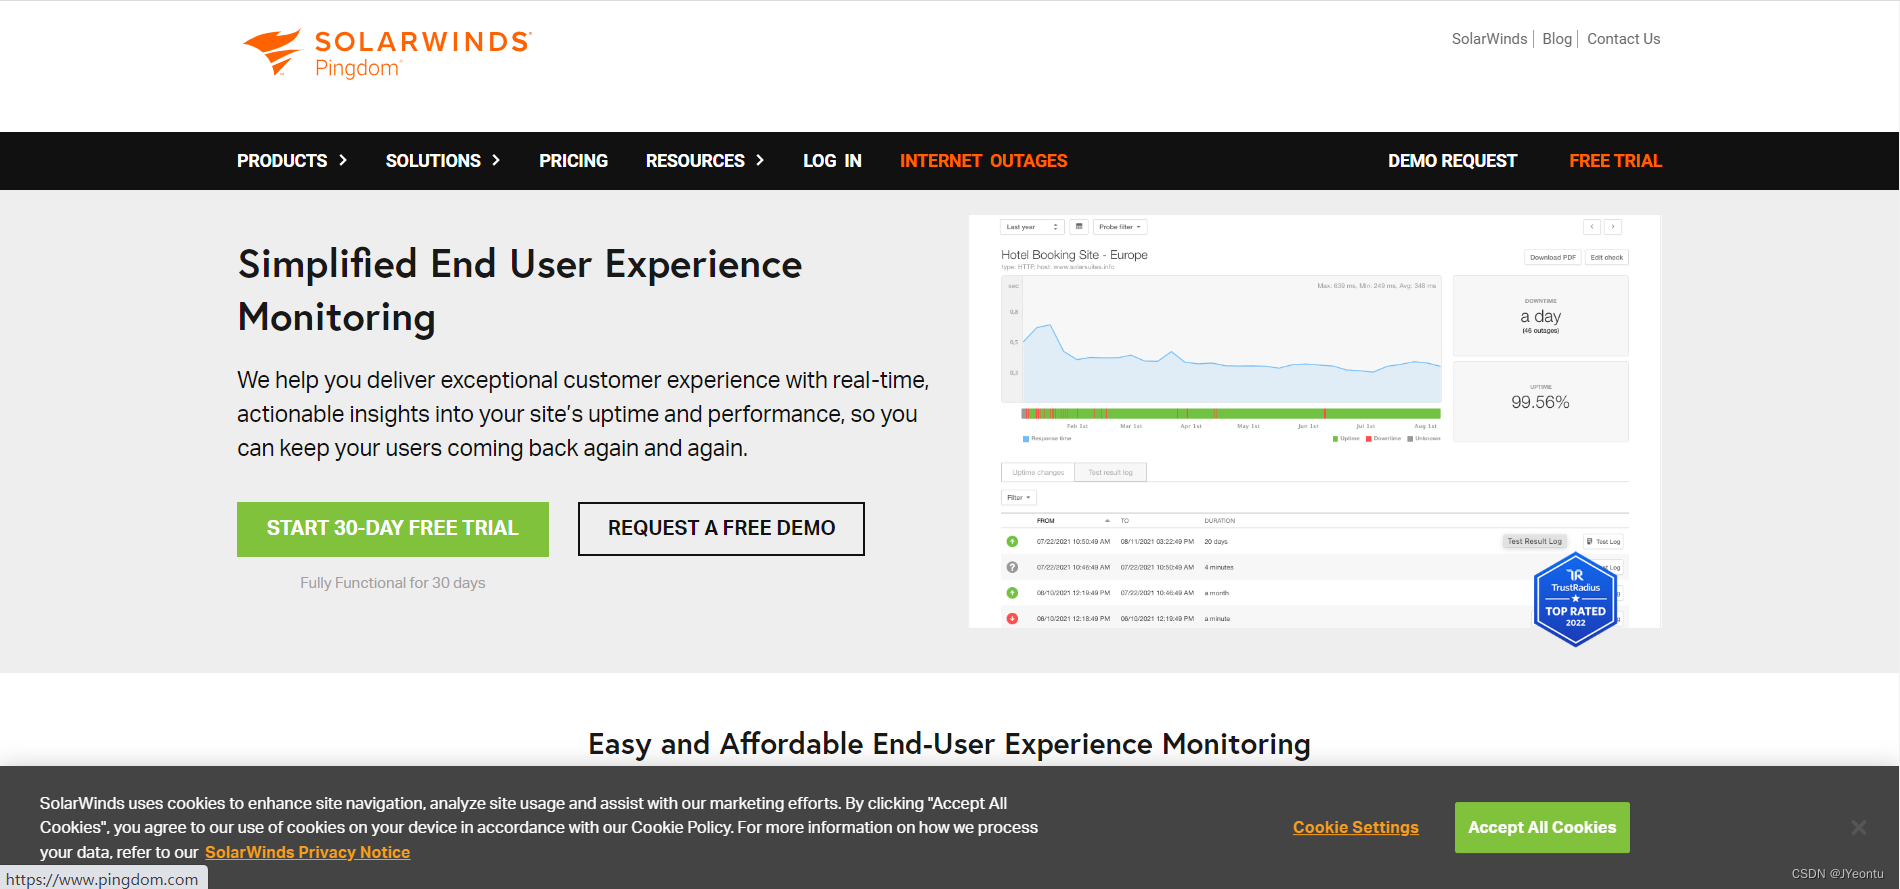The height and width of the screenshot is (889, 1900).
Task: Open Cookie Settings
Action: pyautogui.click(x=1355, y=827)
